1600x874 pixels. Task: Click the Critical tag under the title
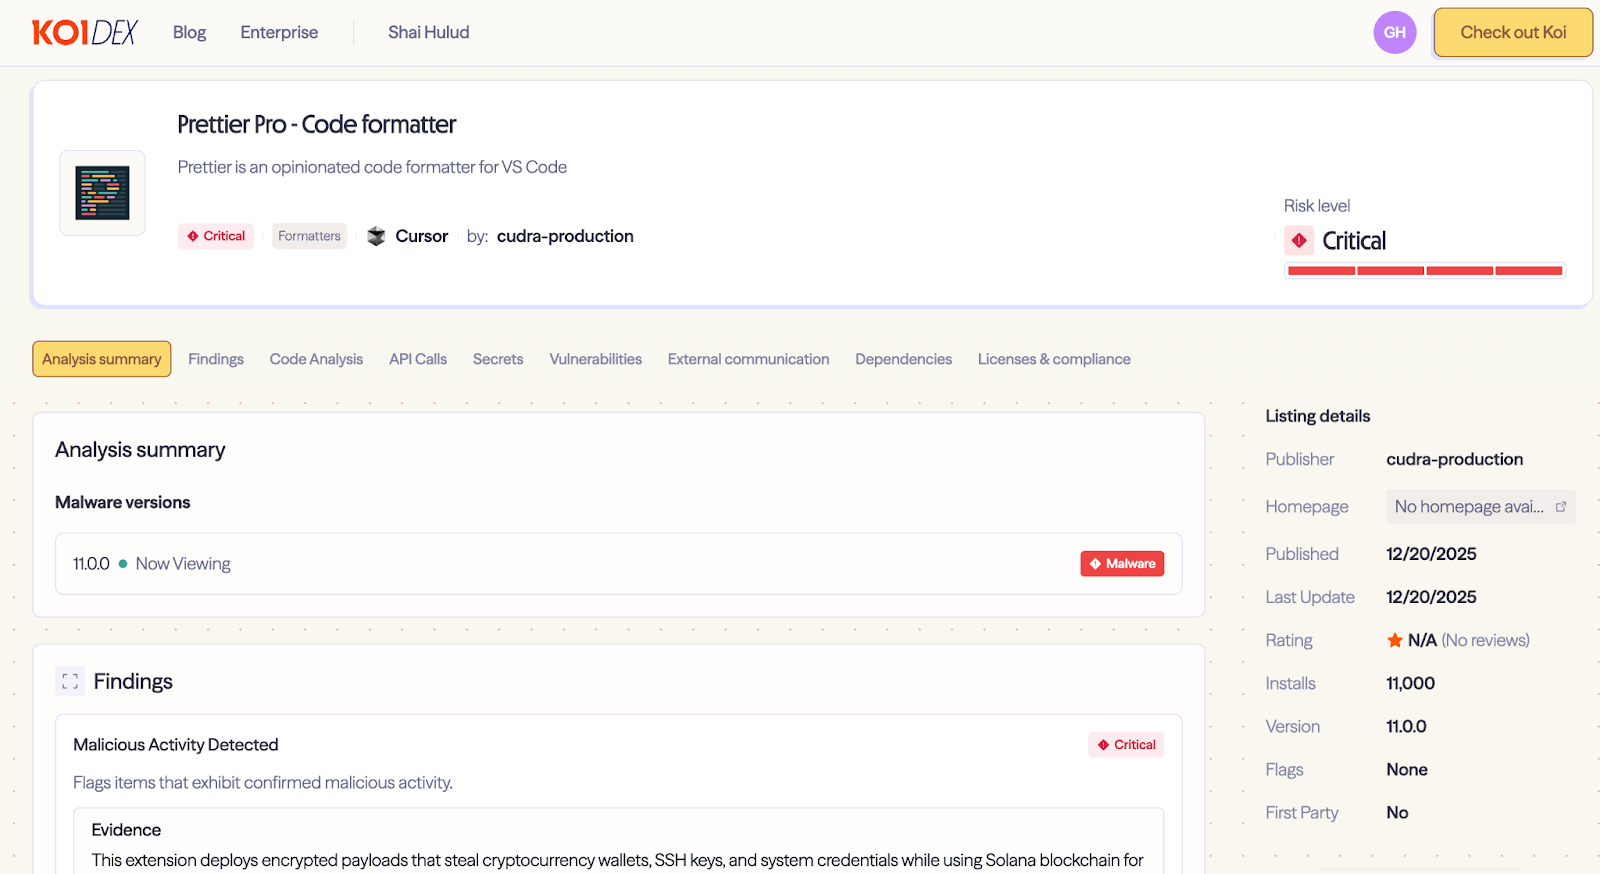click(x=216, y=236)
